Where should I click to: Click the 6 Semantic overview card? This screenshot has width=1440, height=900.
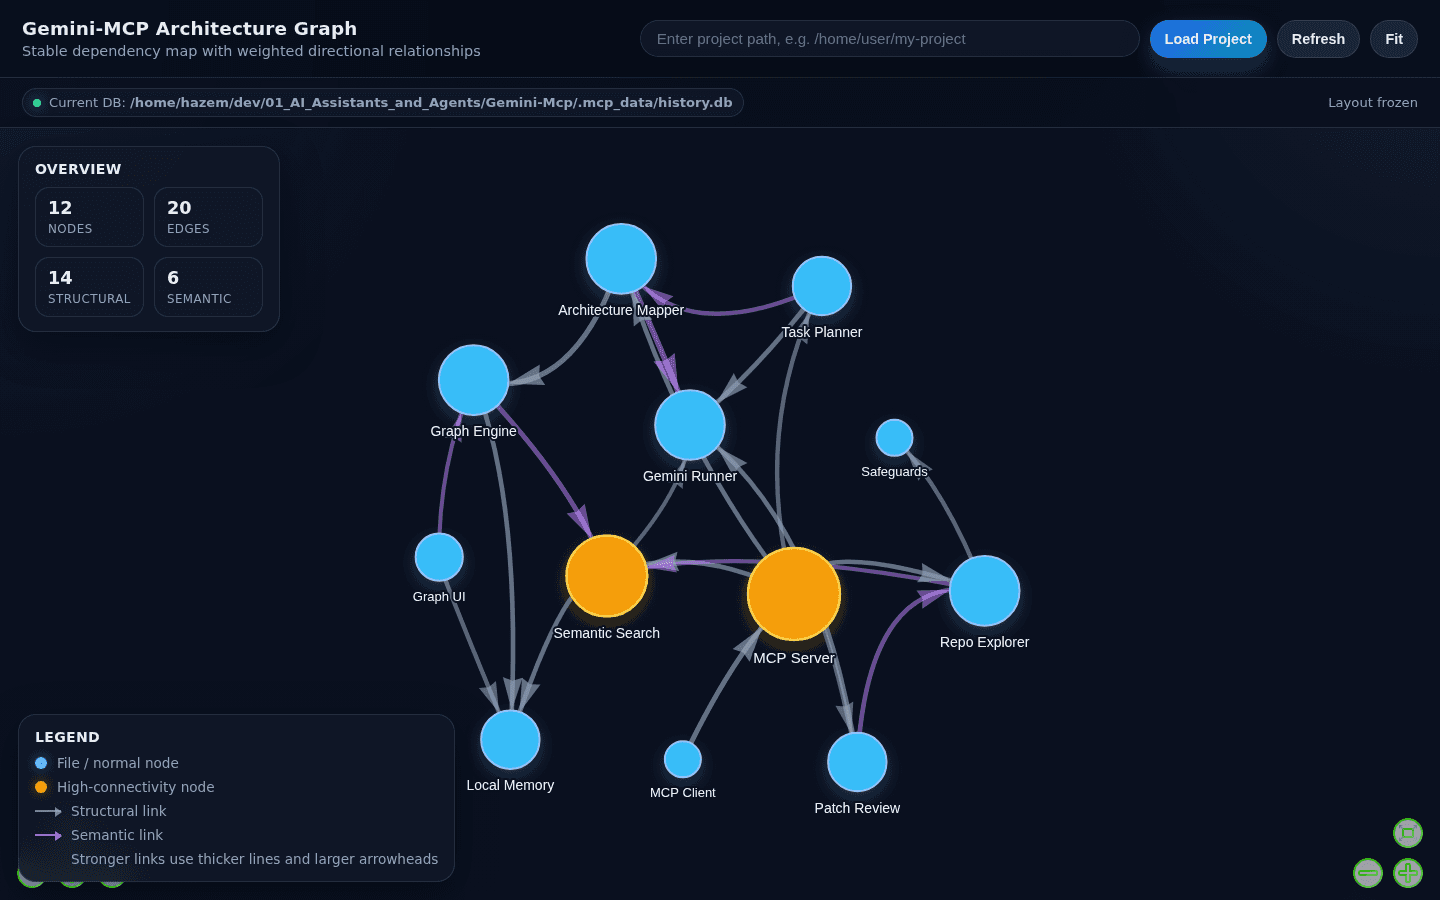tap(208, 287)
